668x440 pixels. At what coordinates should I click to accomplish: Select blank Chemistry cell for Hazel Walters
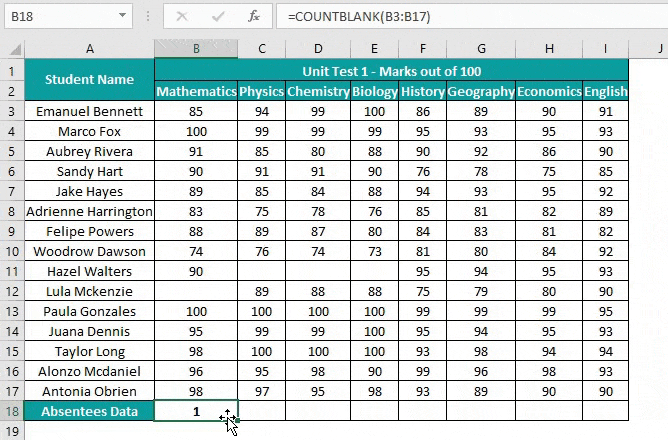(x=318, y=271)
